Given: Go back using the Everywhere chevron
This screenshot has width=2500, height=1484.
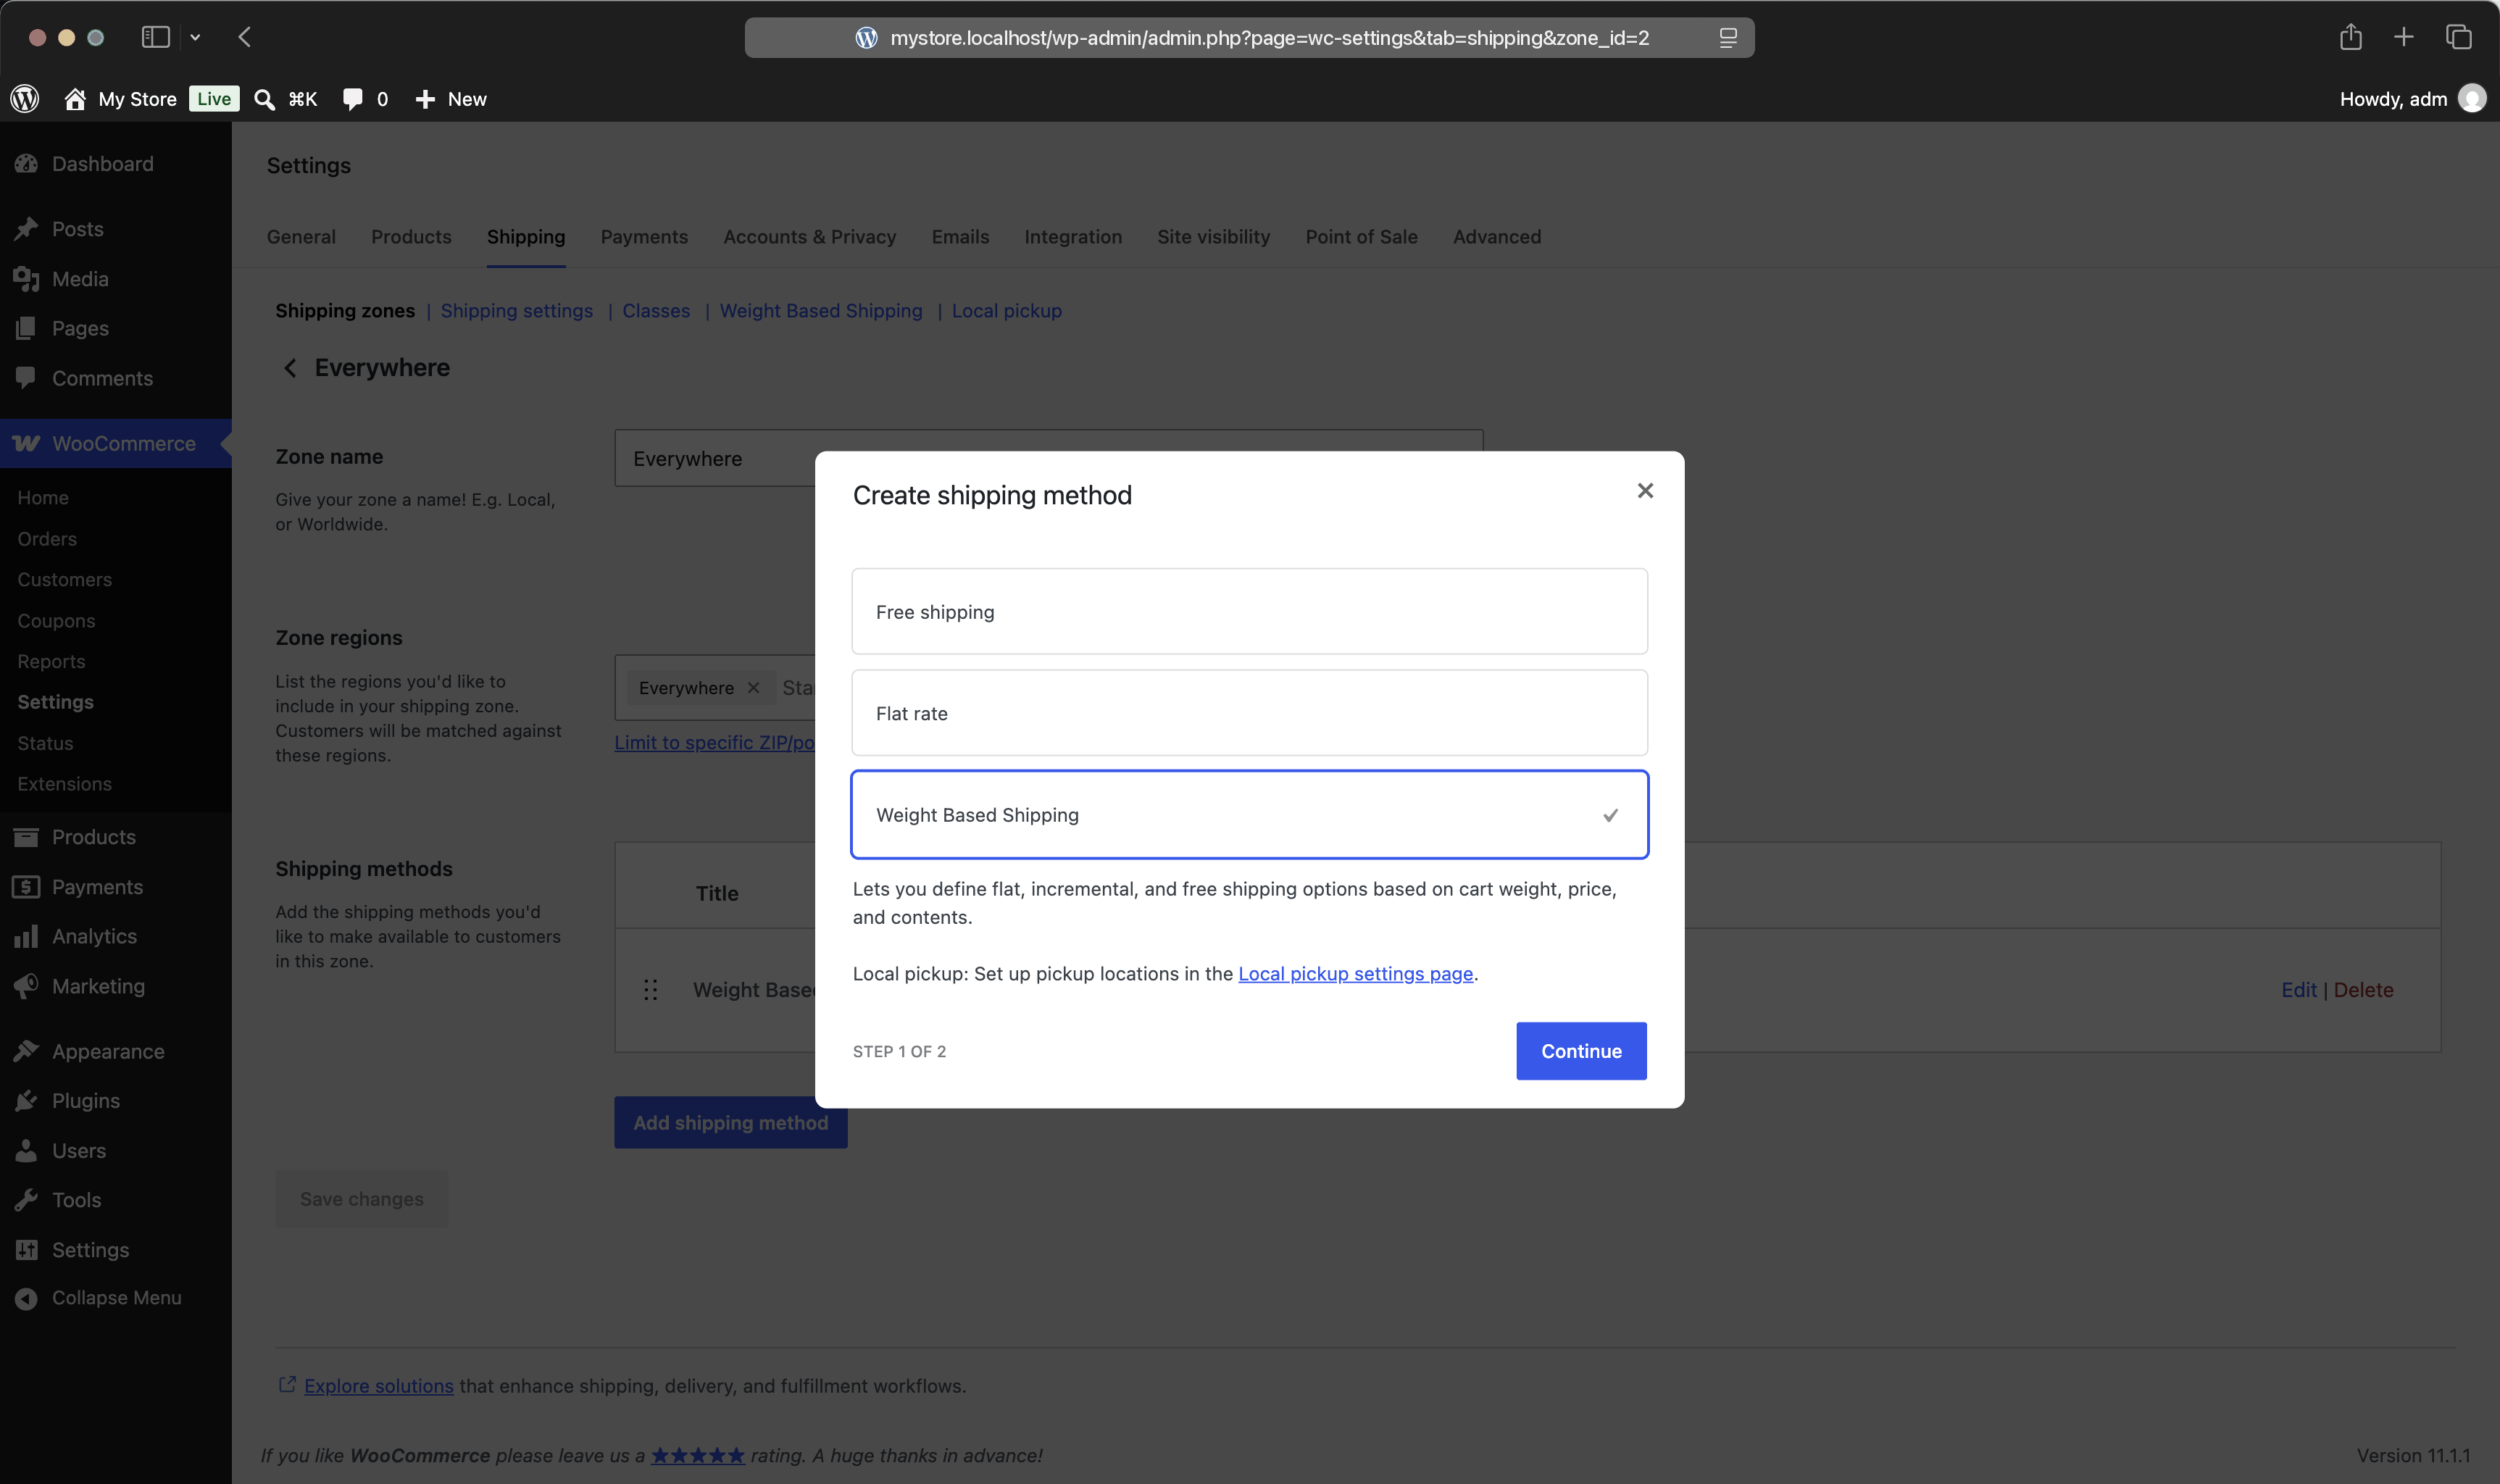Looking at the screenshot, I should click(290, 368).
